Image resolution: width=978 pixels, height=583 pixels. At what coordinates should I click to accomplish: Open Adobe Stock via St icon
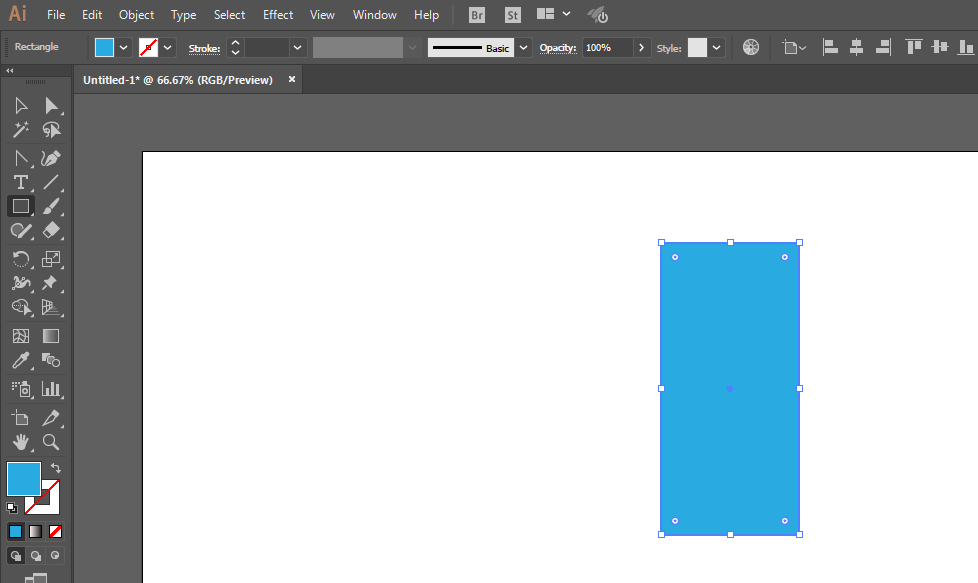[513, 15]
